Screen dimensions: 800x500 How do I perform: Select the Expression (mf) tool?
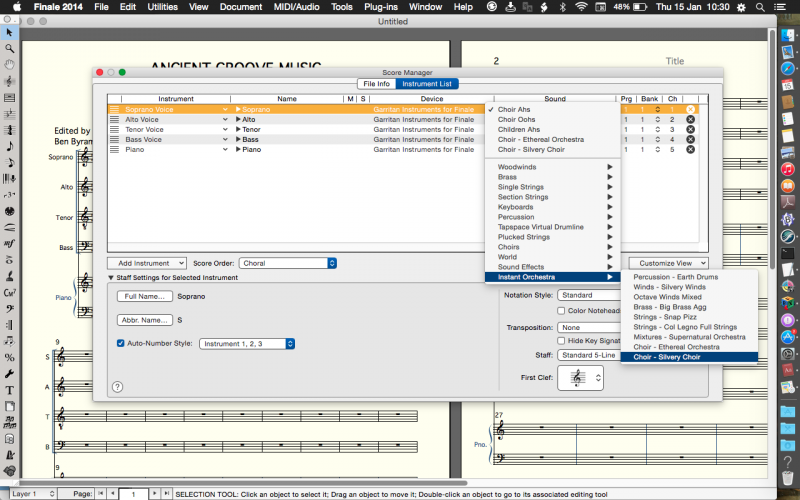point(9,243)
